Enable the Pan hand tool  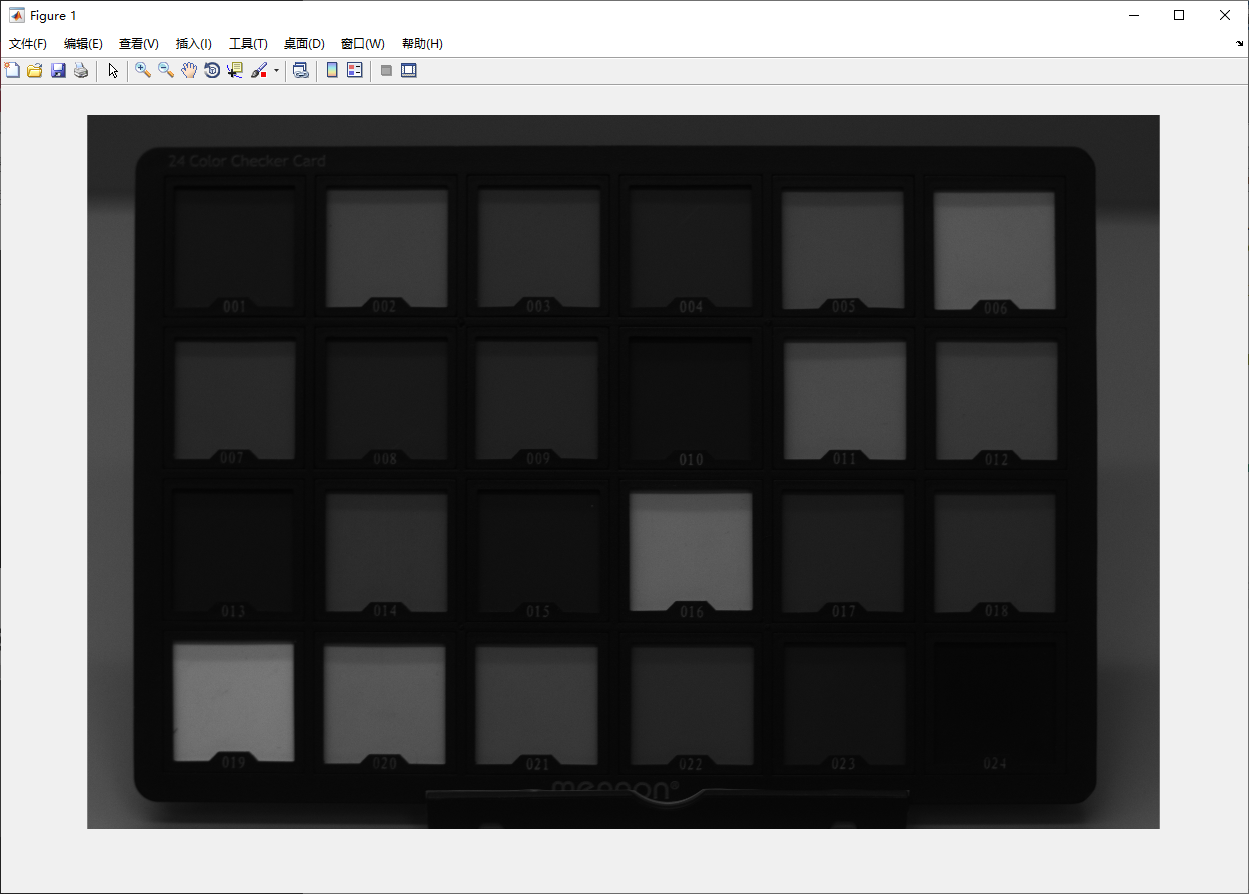(189, 70)
